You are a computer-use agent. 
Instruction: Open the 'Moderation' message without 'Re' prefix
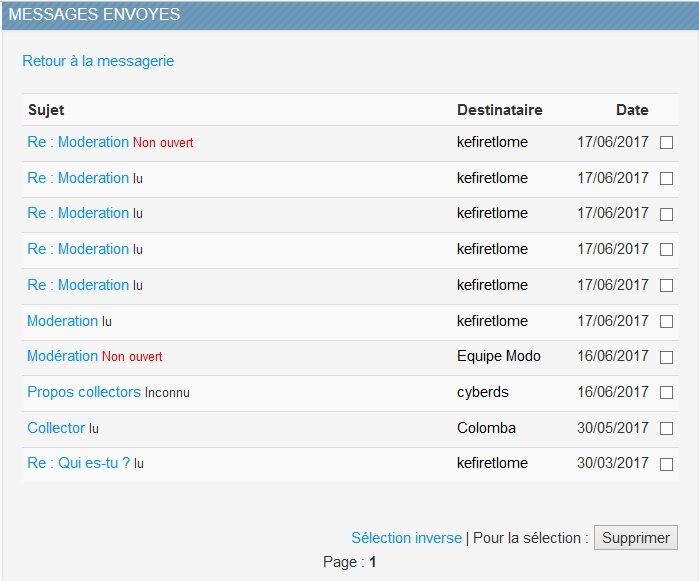[x=62, y=321]
